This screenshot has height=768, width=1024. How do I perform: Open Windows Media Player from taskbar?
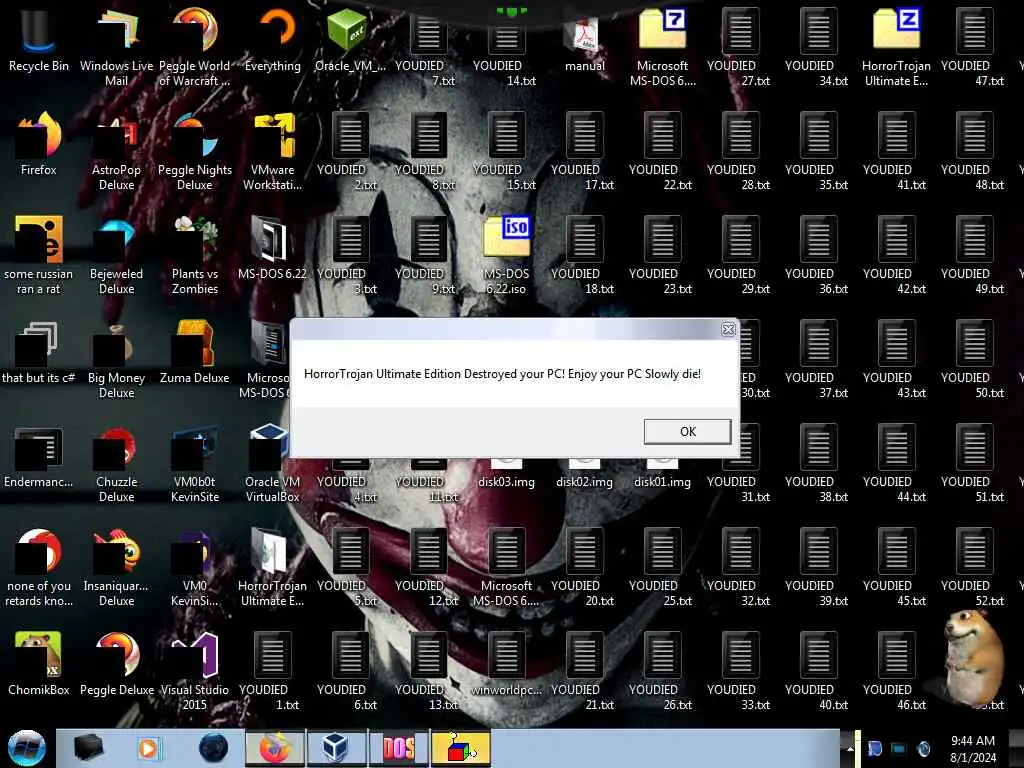[149, 748]
